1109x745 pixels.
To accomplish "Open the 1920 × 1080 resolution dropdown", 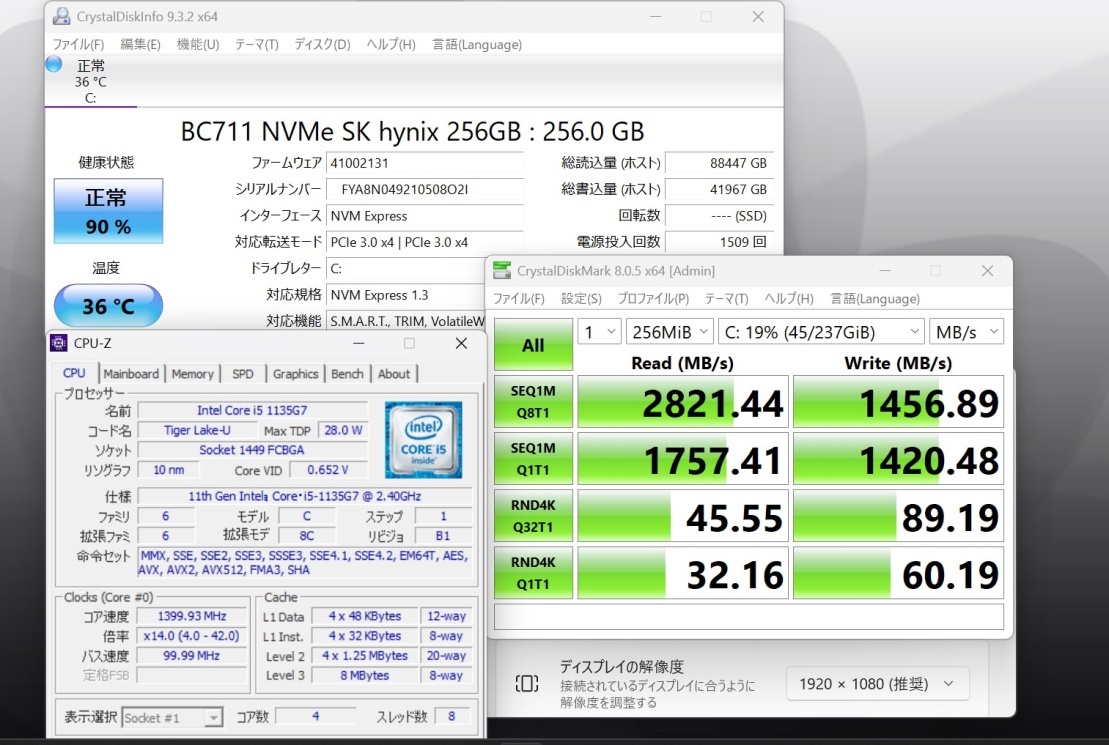I will 877,684.
